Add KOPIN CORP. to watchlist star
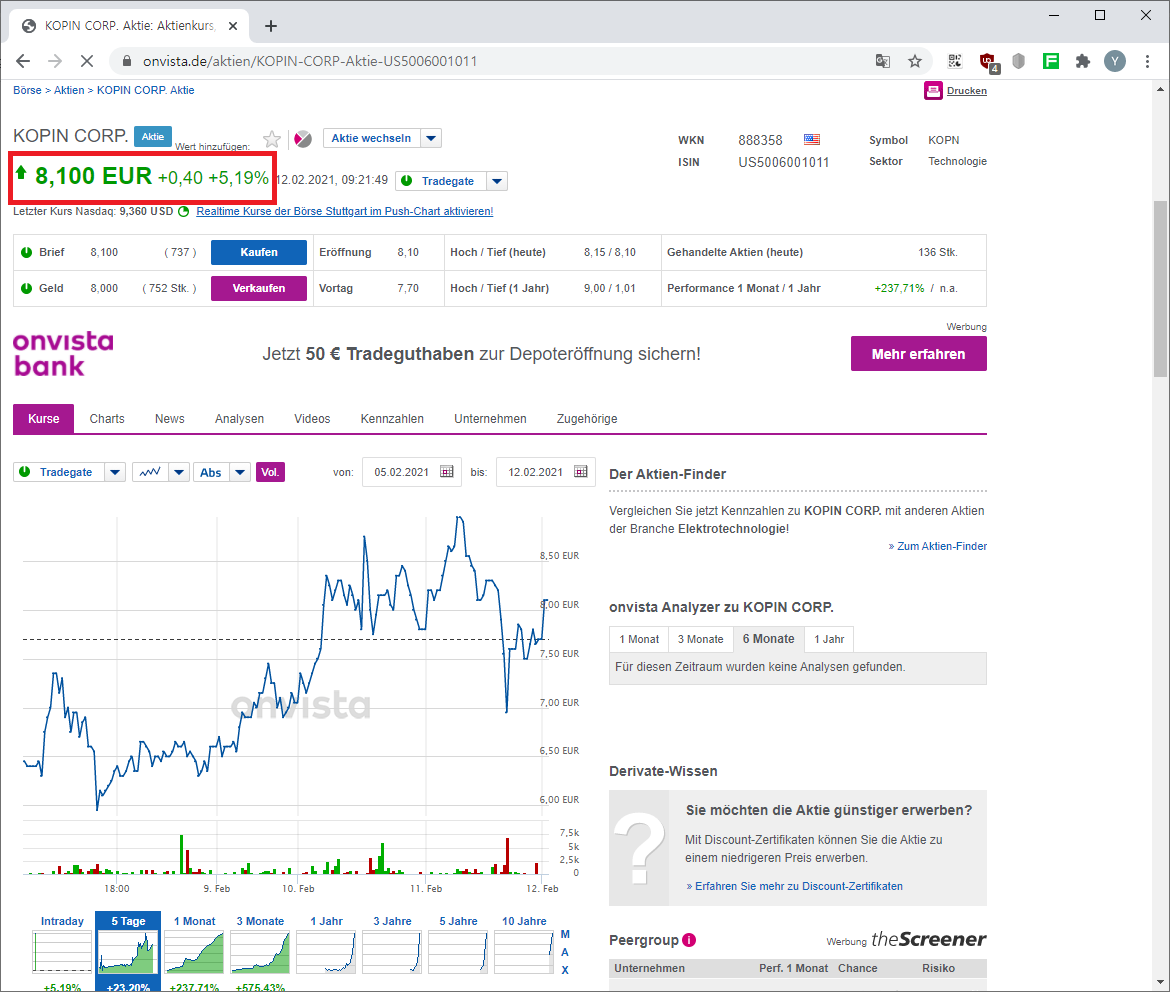Screen dimensions: 1170x992 click(272, 139)
